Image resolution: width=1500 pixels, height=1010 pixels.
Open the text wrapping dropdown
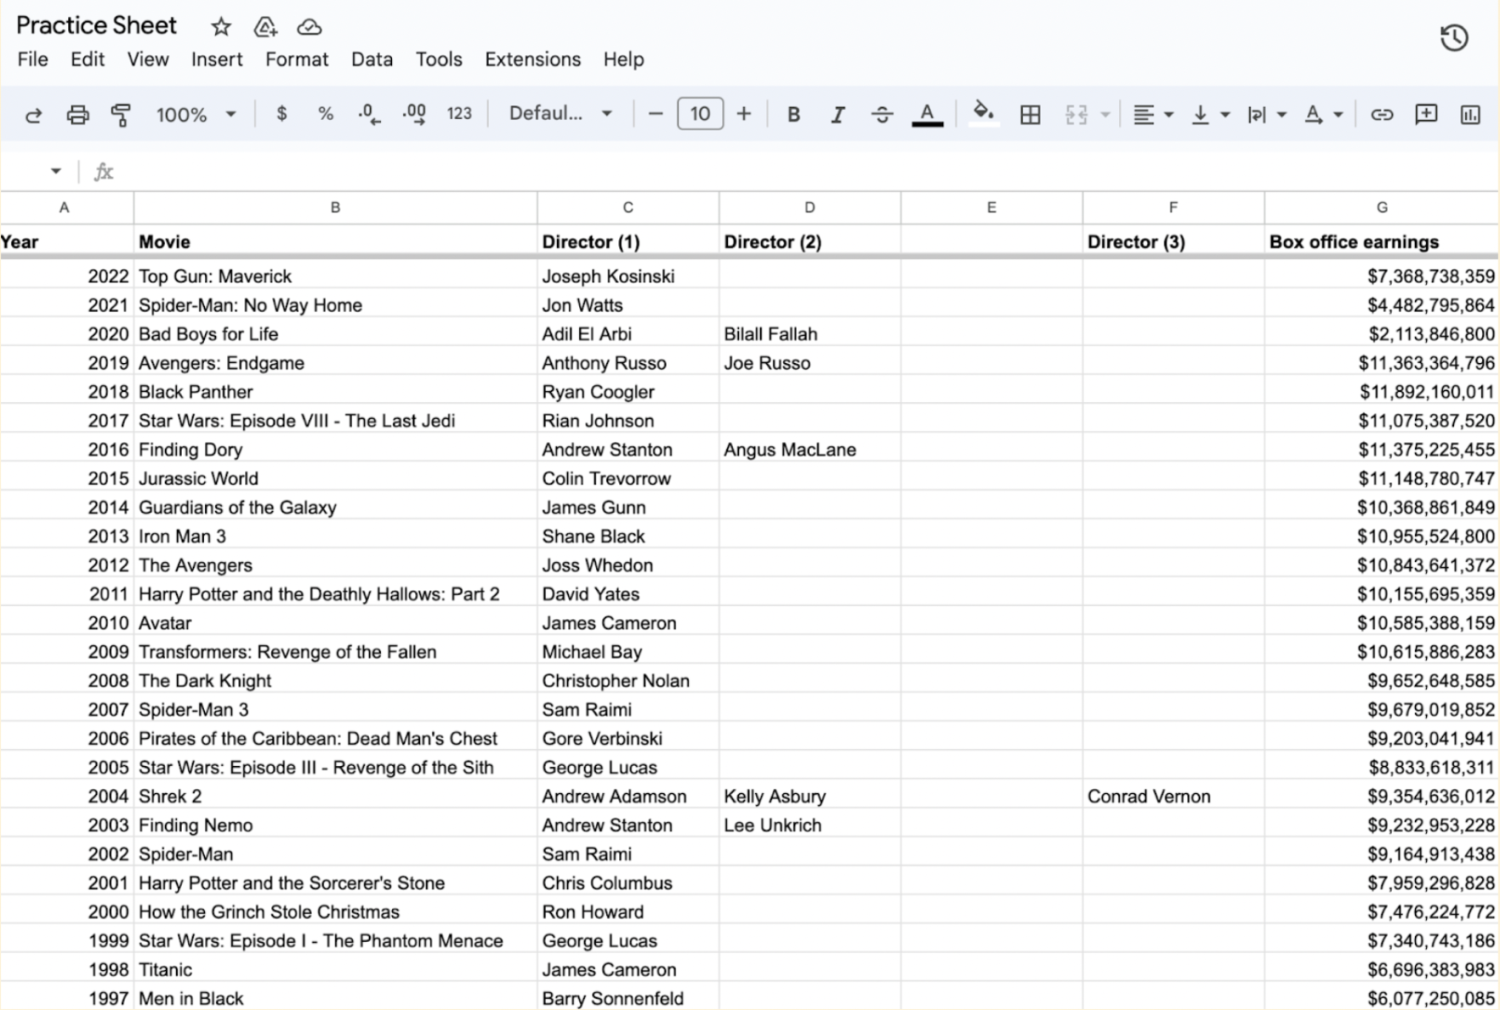point(1266,114)
